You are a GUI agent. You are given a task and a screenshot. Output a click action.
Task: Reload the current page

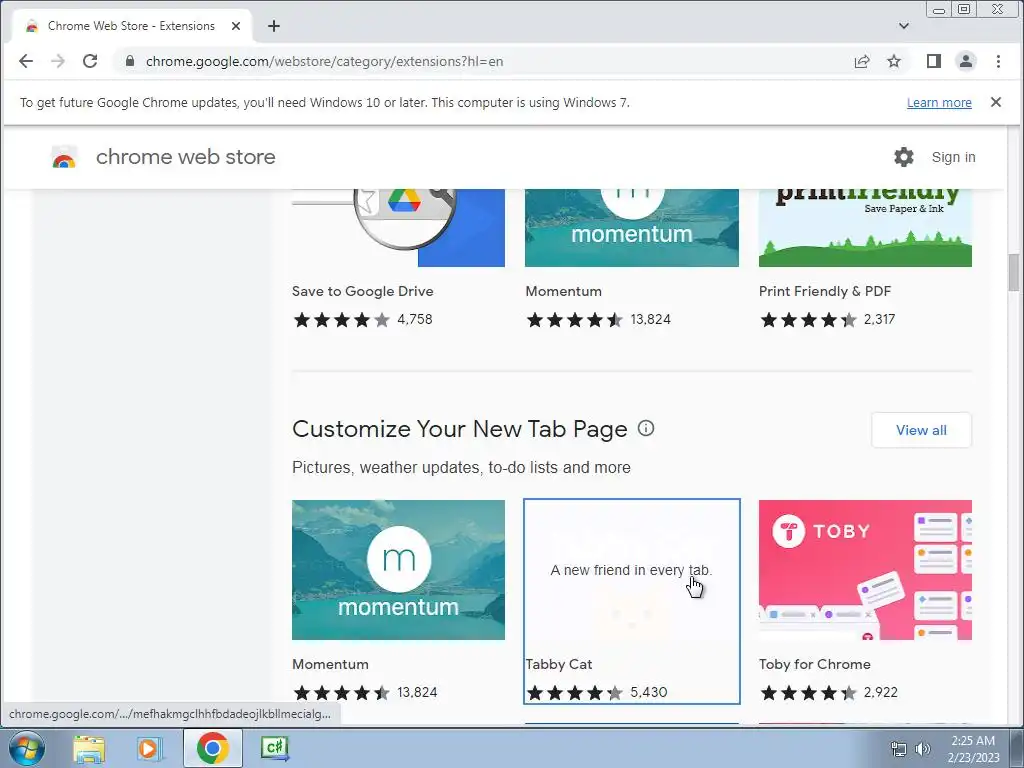tap(90, 61)
